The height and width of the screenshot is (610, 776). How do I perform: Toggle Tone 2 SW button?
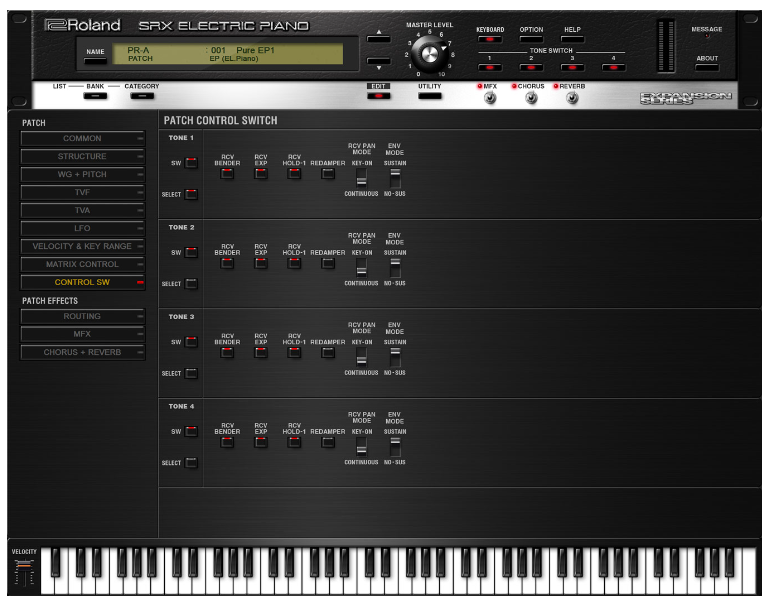point(191,252)
